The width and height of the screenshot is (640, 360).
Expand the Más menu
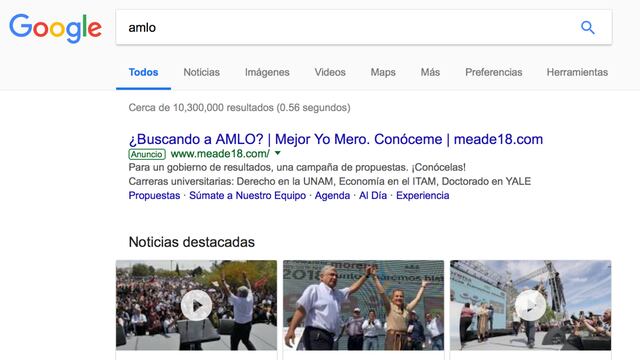click(x=430, y=72)
